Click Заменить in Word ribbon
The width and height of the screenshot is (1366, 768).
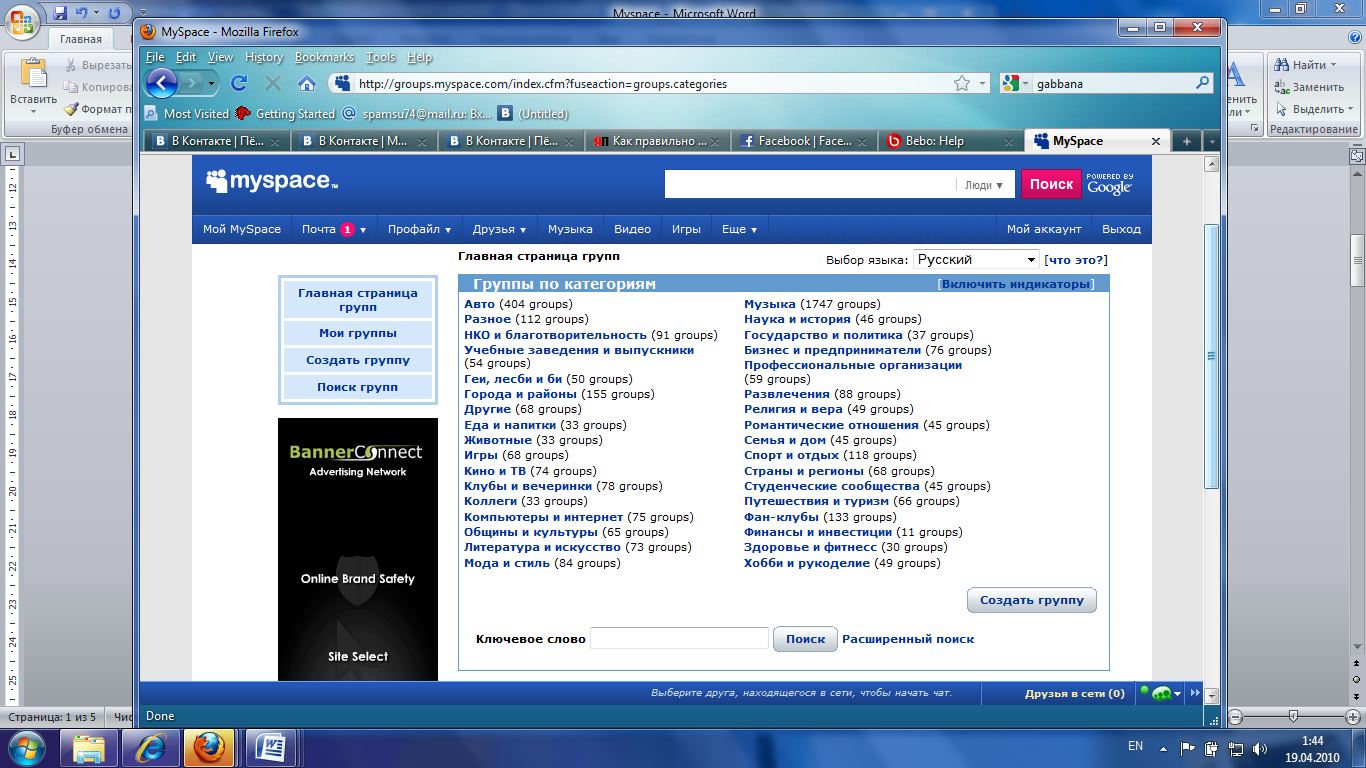tap(1308, 87)
